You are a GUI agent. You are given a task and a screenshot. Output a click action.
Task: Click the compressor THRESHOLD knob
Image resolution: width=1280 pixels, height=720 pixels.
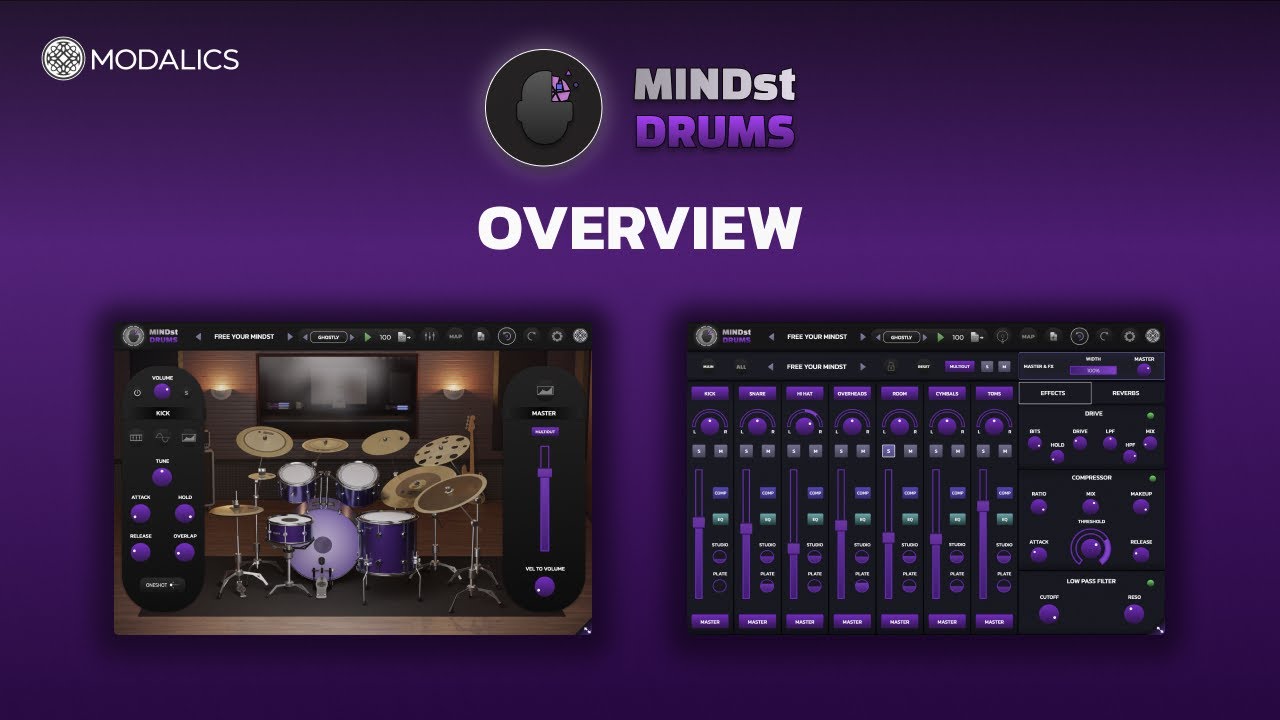pyautogui.click(x=1092, y=547)
